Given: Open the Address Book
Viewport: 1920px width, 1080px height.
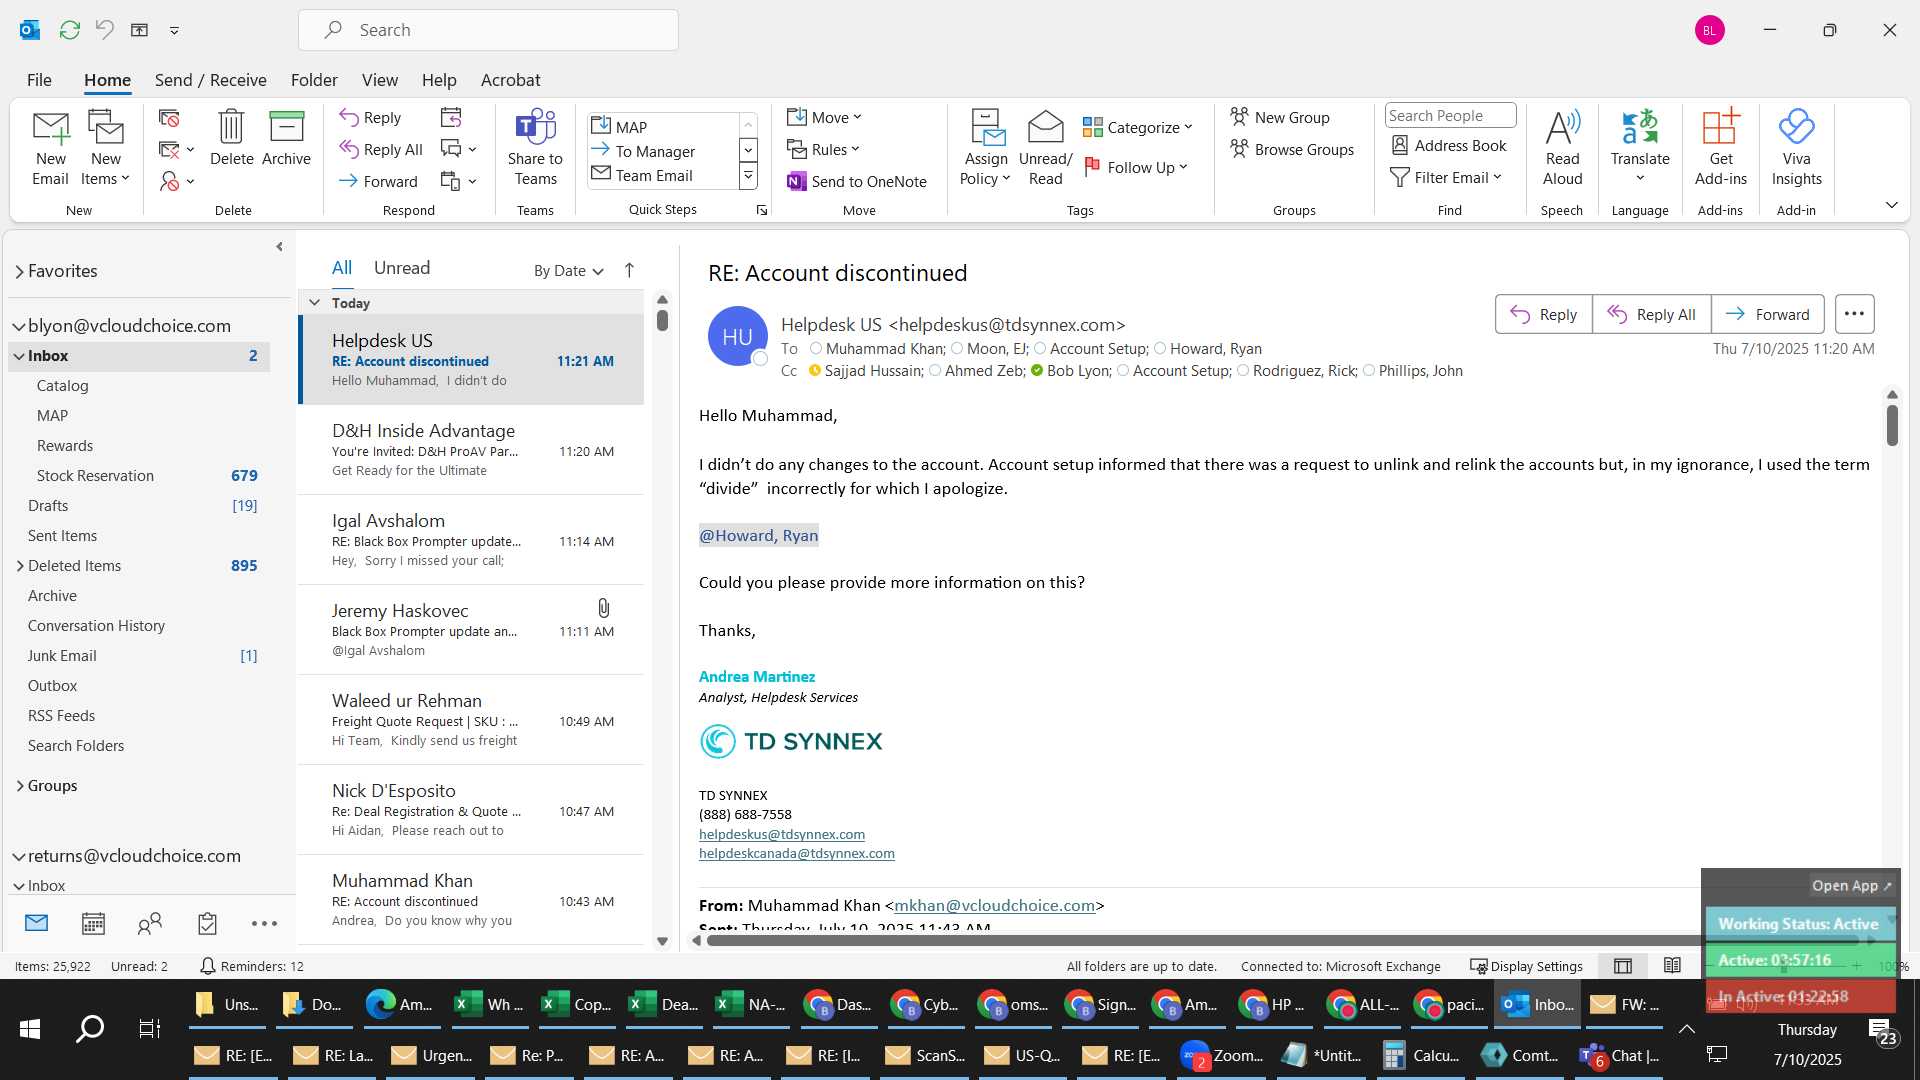Looking at the screenshot, I should (x=1448, y=145).
